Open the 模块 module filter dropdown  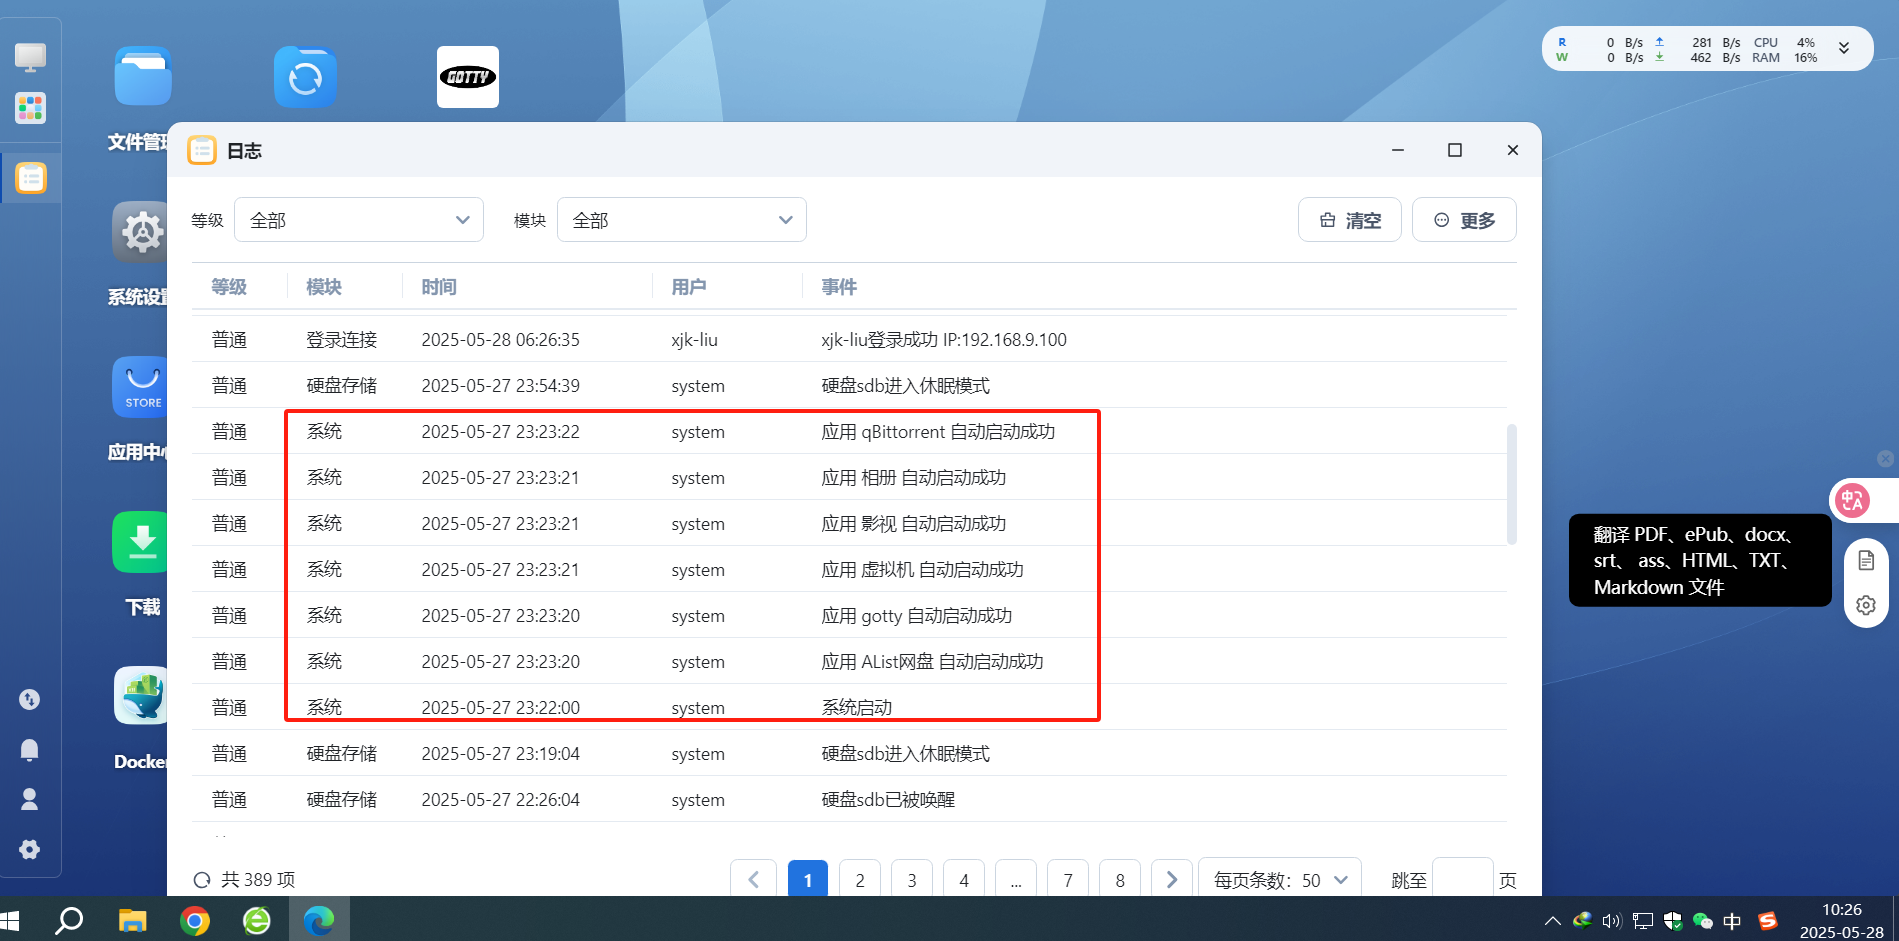point(682,220)
